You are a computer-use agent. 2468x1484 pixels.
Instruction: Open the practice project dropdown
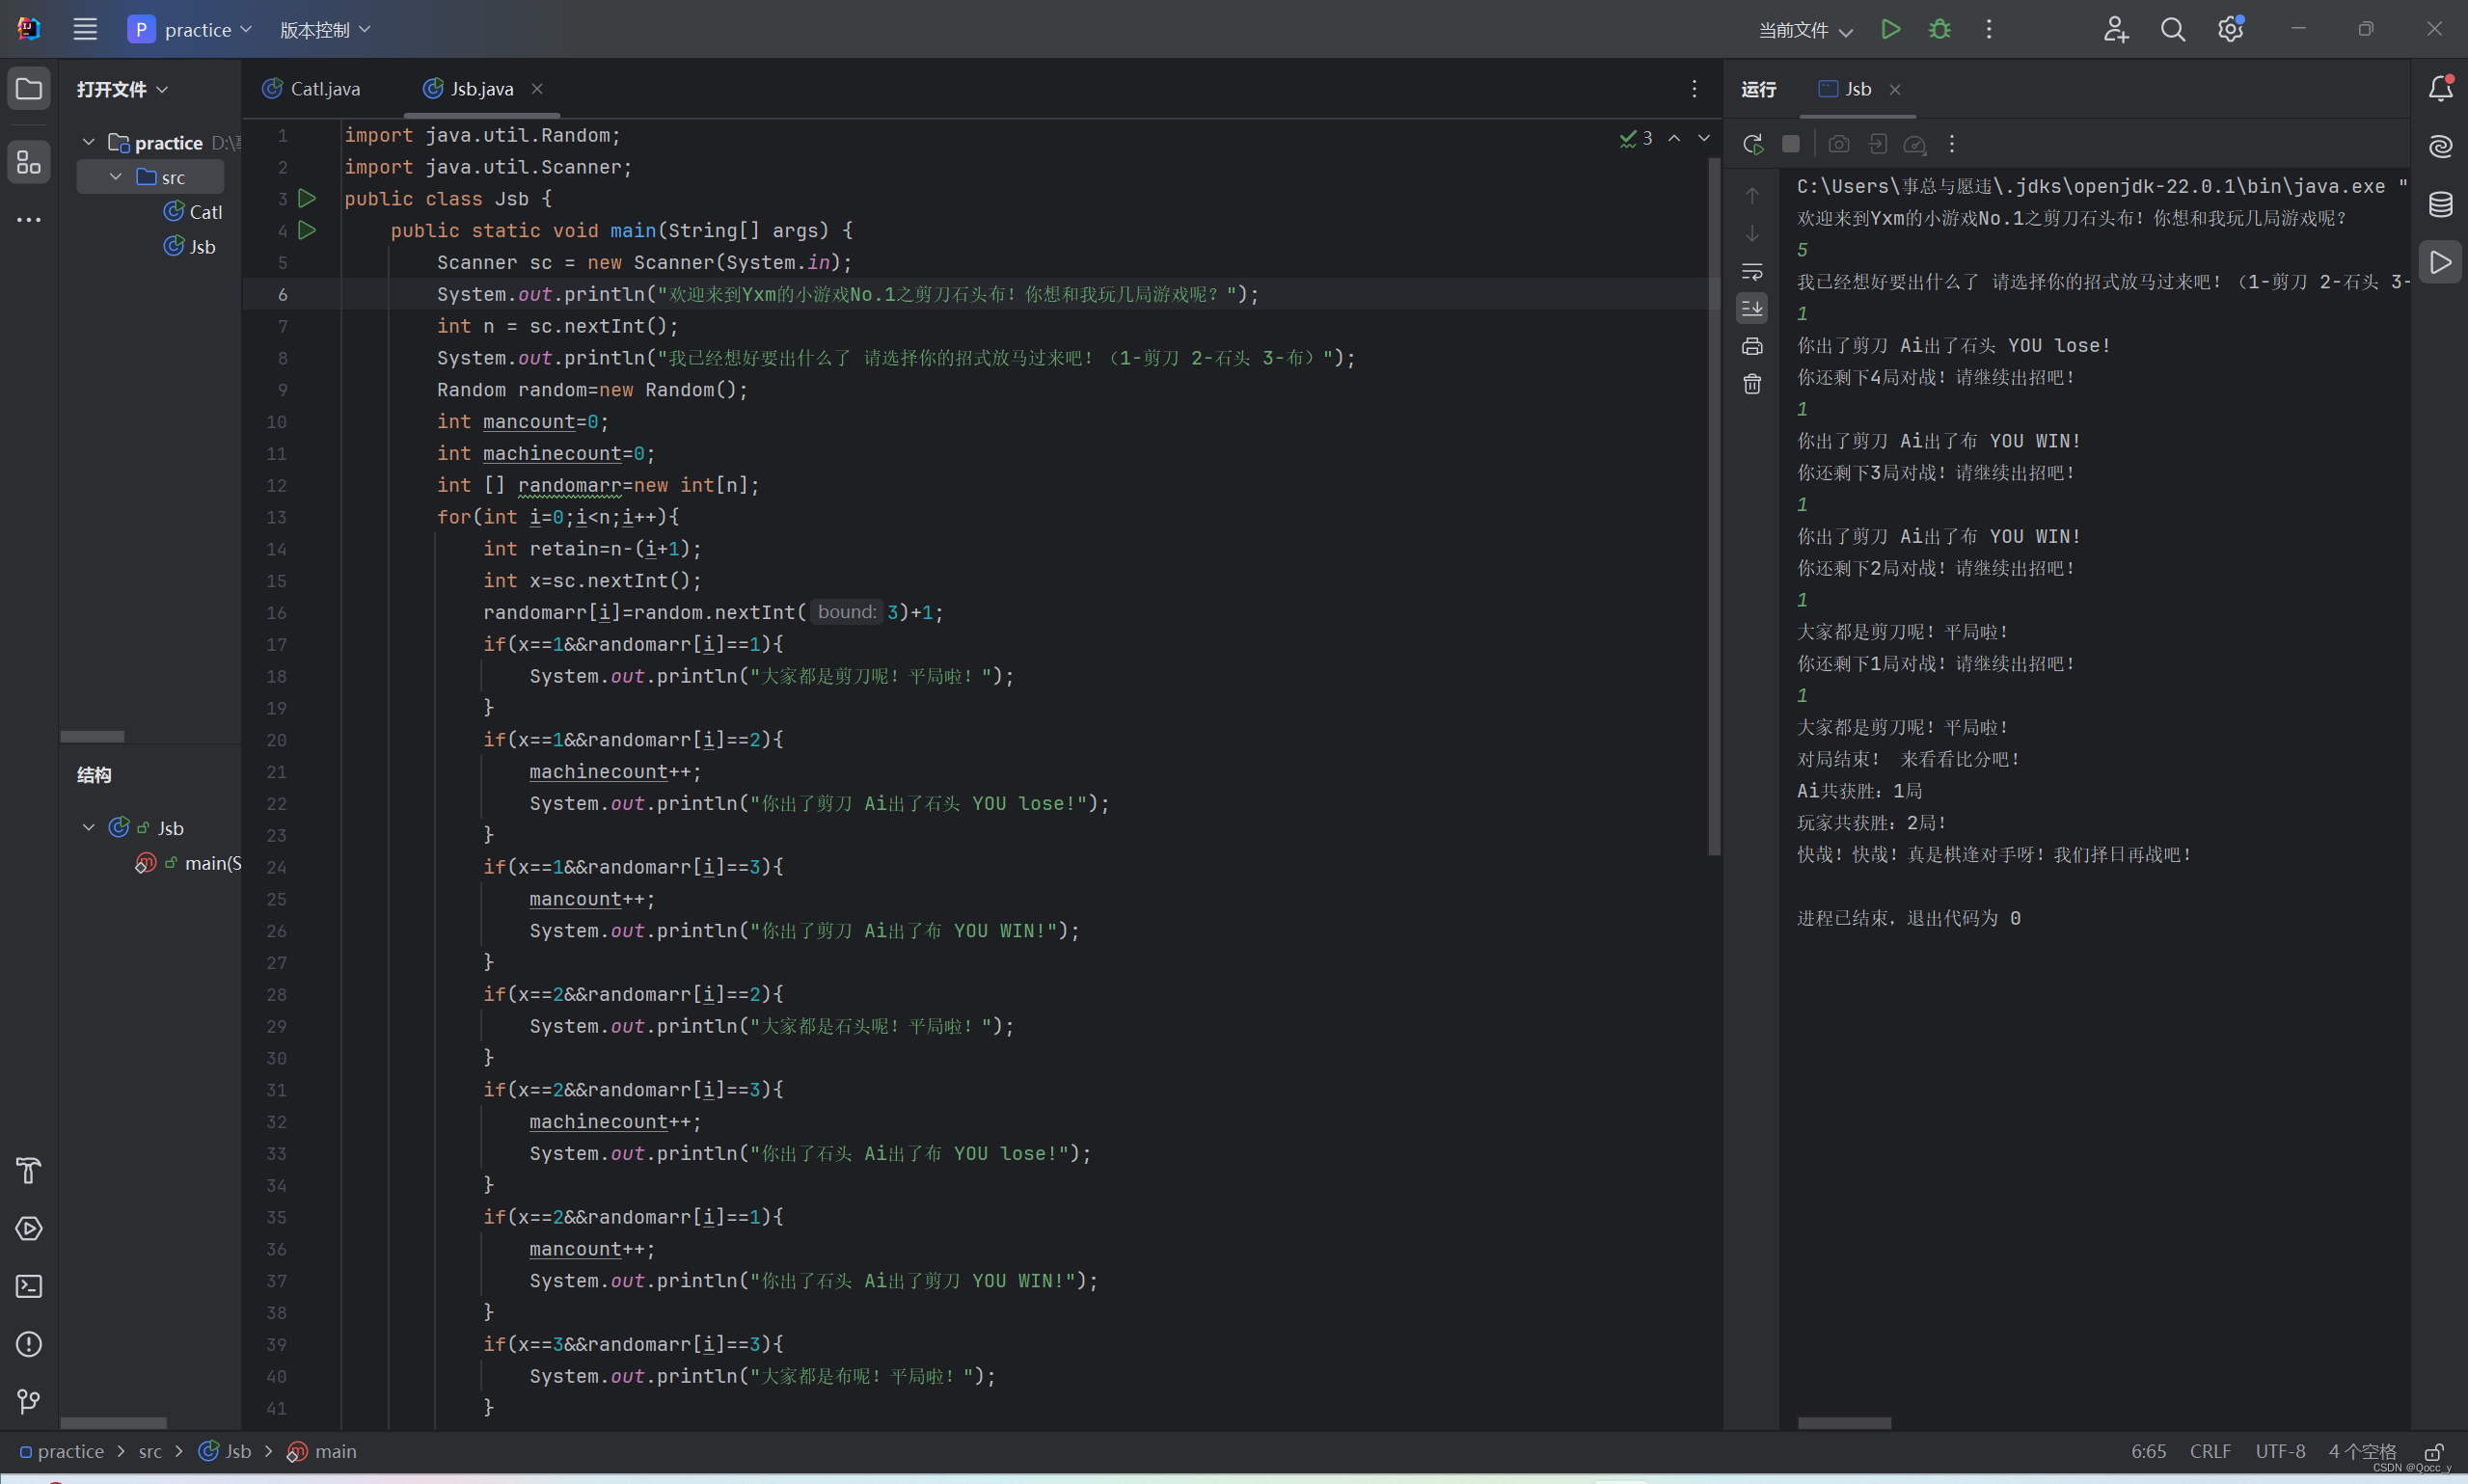(190, 29)
